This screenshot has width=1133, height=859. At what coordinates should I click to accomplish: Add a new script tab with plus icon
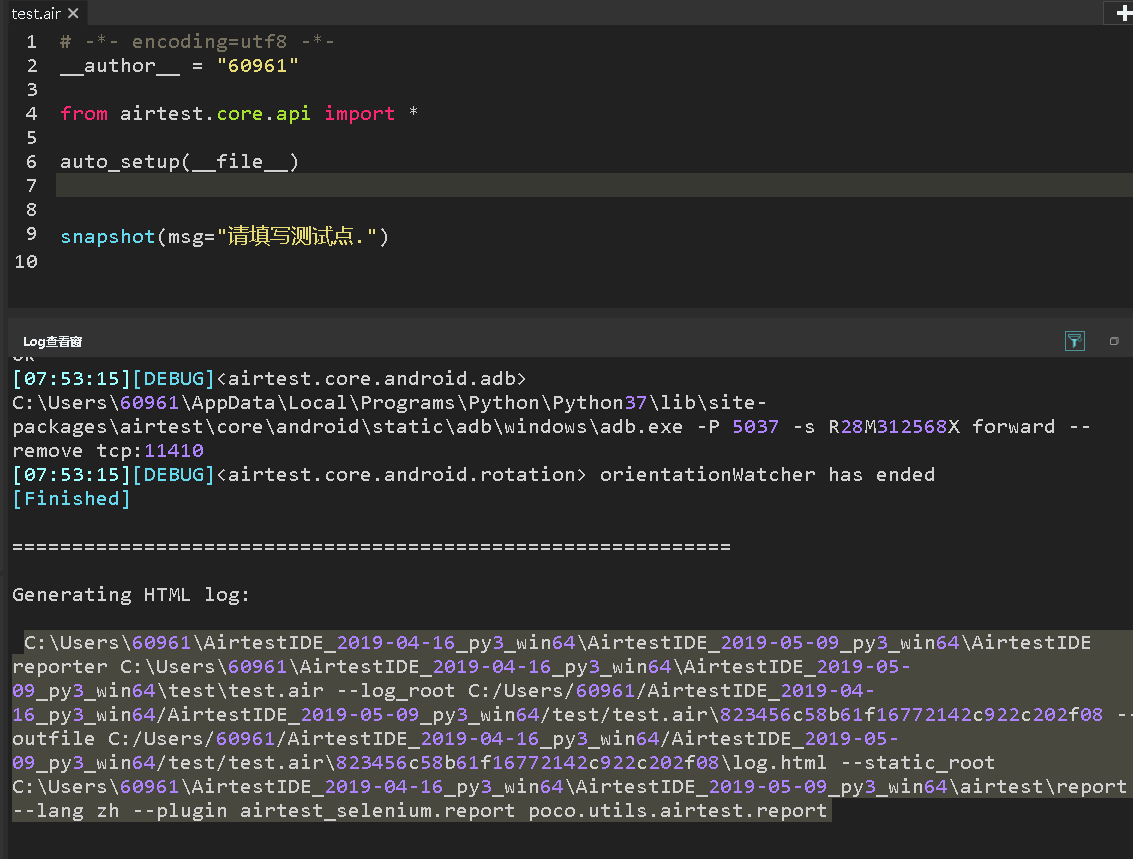click(x=1124, y=13)
